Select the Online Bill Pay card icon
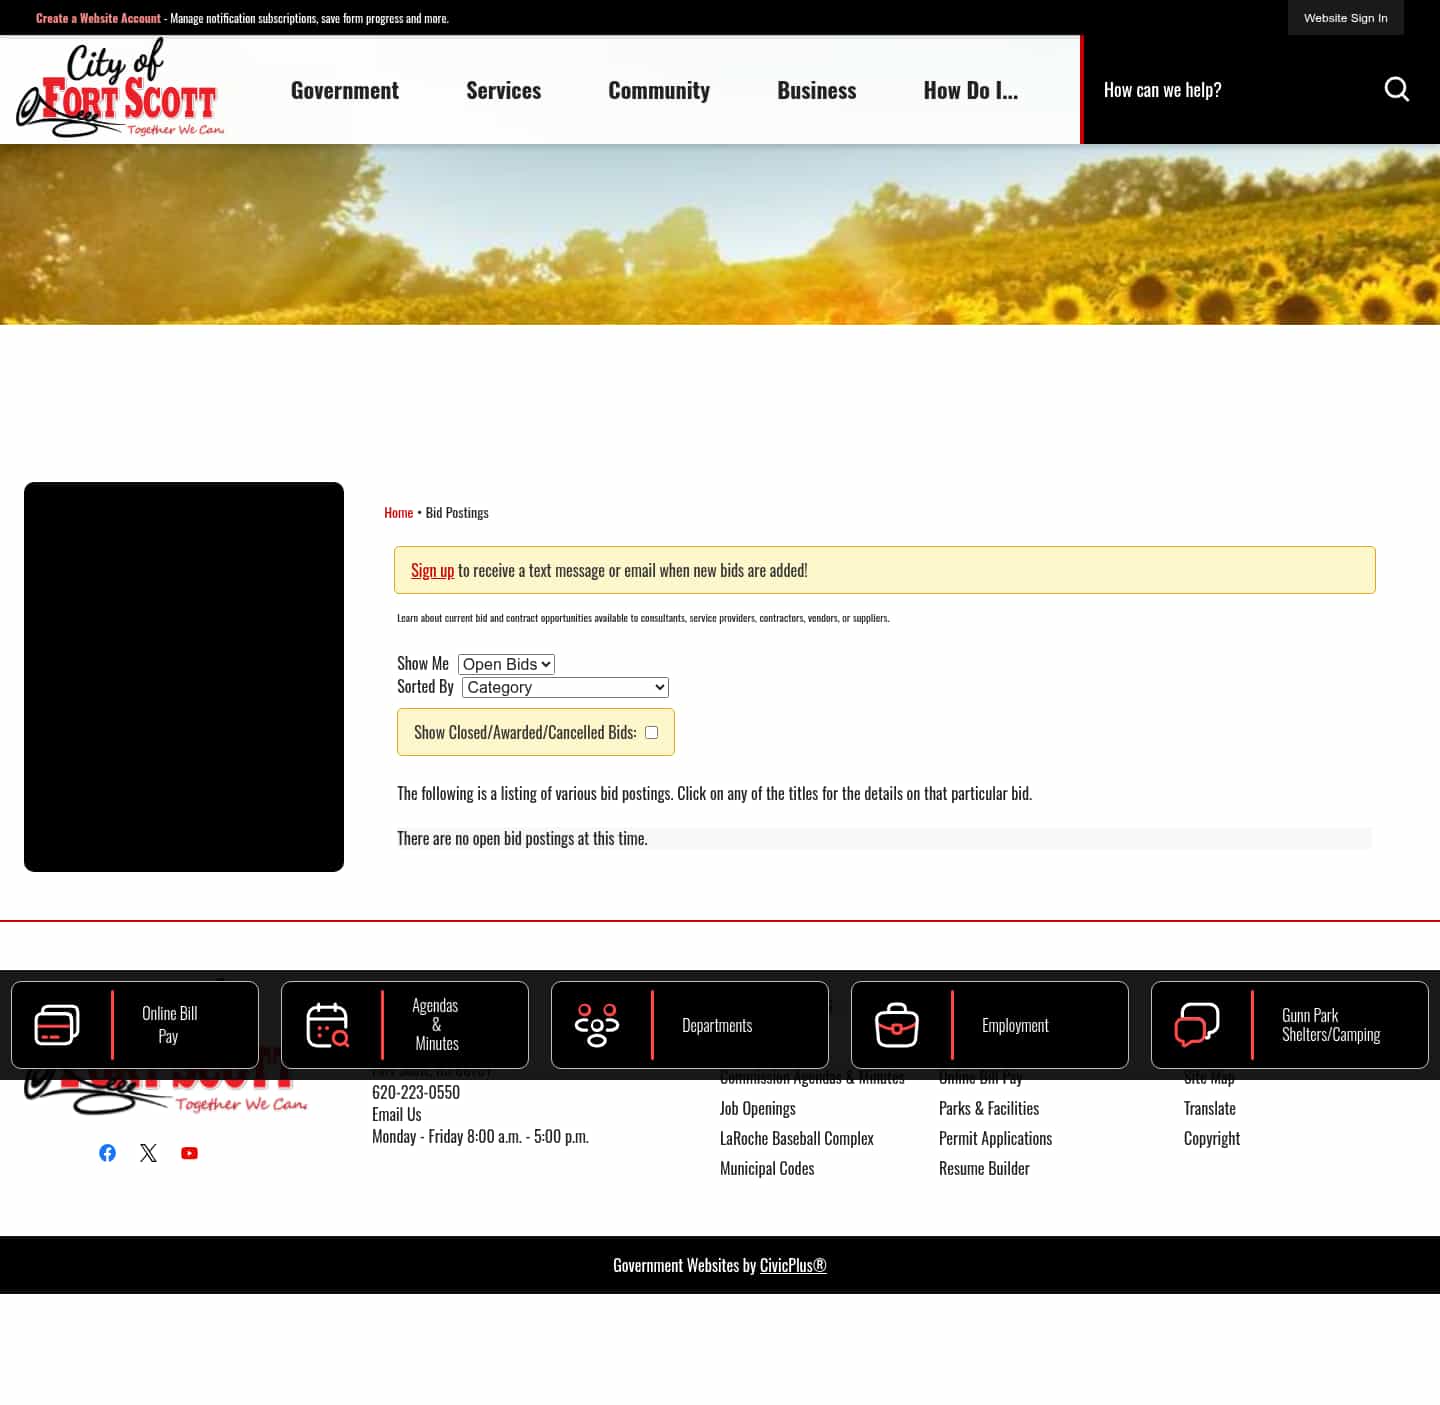The width and height of the screenshot is (1440, 1405). tap(56, 1024)
